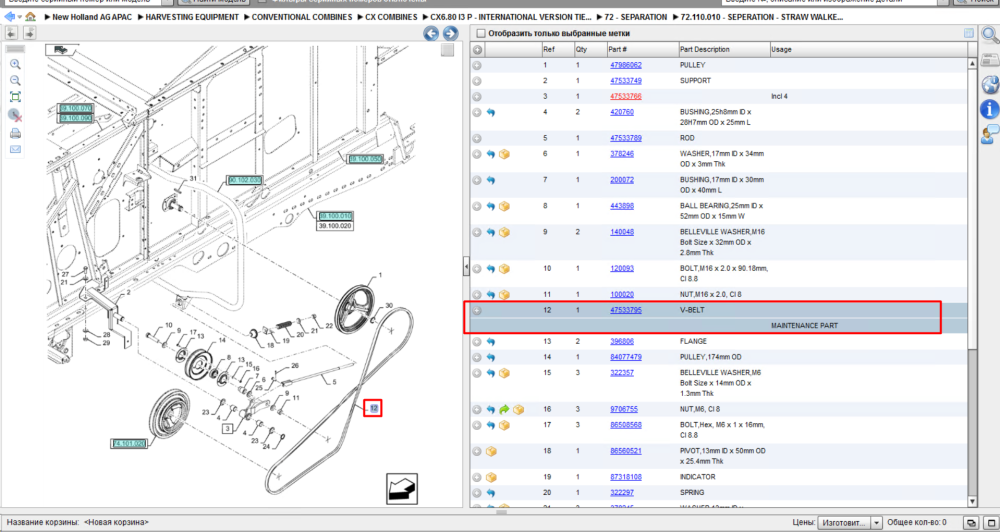The height and width of the screenshot is (532, 1000).
Task: Click the Usage column header
Action: [x=867, y=49]
